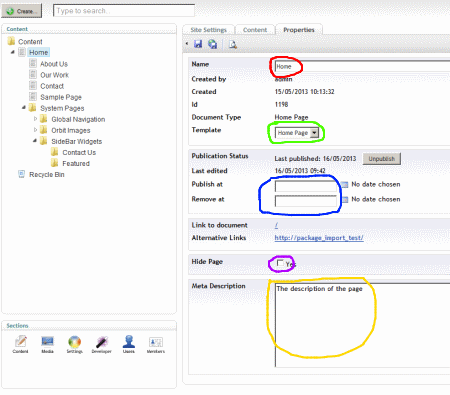This screenshot has width=450, height=395.
Task: Select the SideBar Widgets tree label
Action: pyautogui.click(x=77, y=141)
